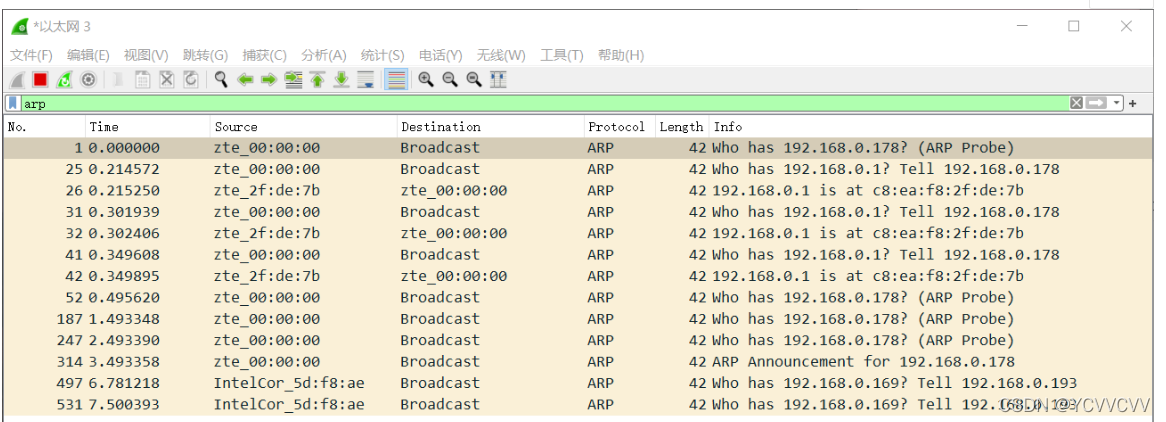Open the 帮助(H) menu
This screenshot has height=422, width=1166.
[621, 55]
